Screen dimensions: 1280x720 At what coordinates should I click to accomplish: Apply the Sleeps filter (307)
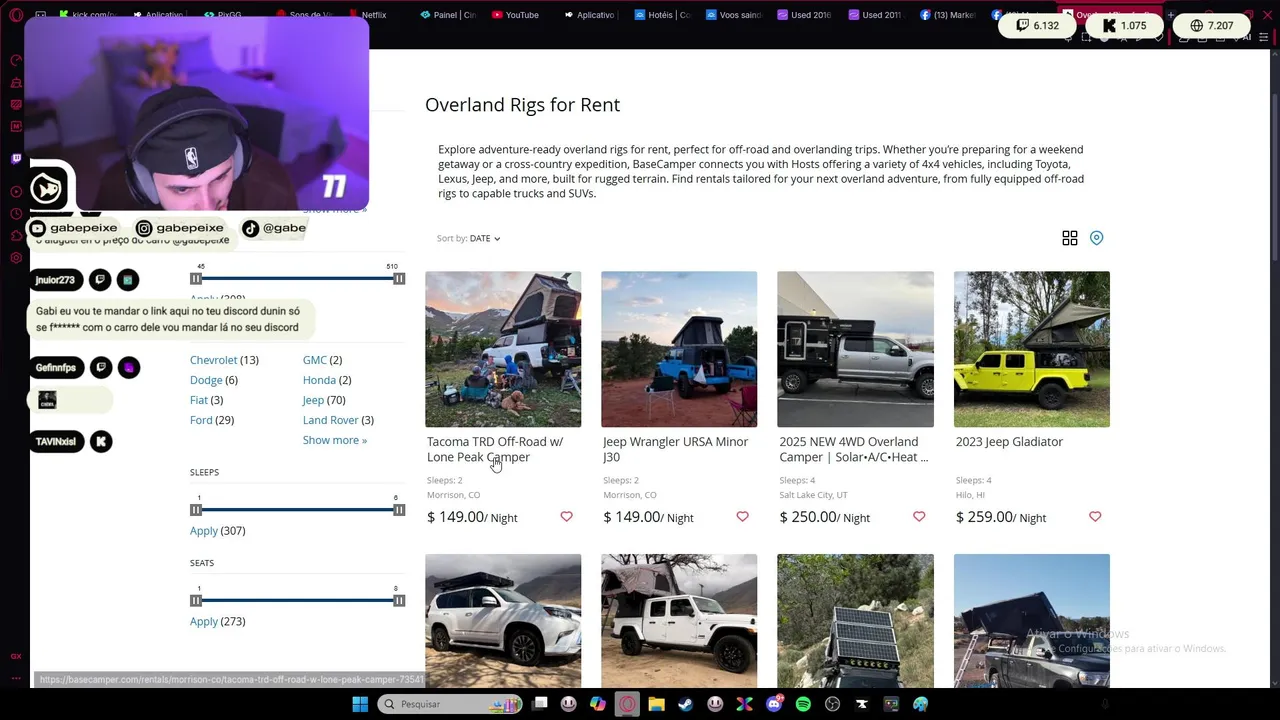click(204, 531)
